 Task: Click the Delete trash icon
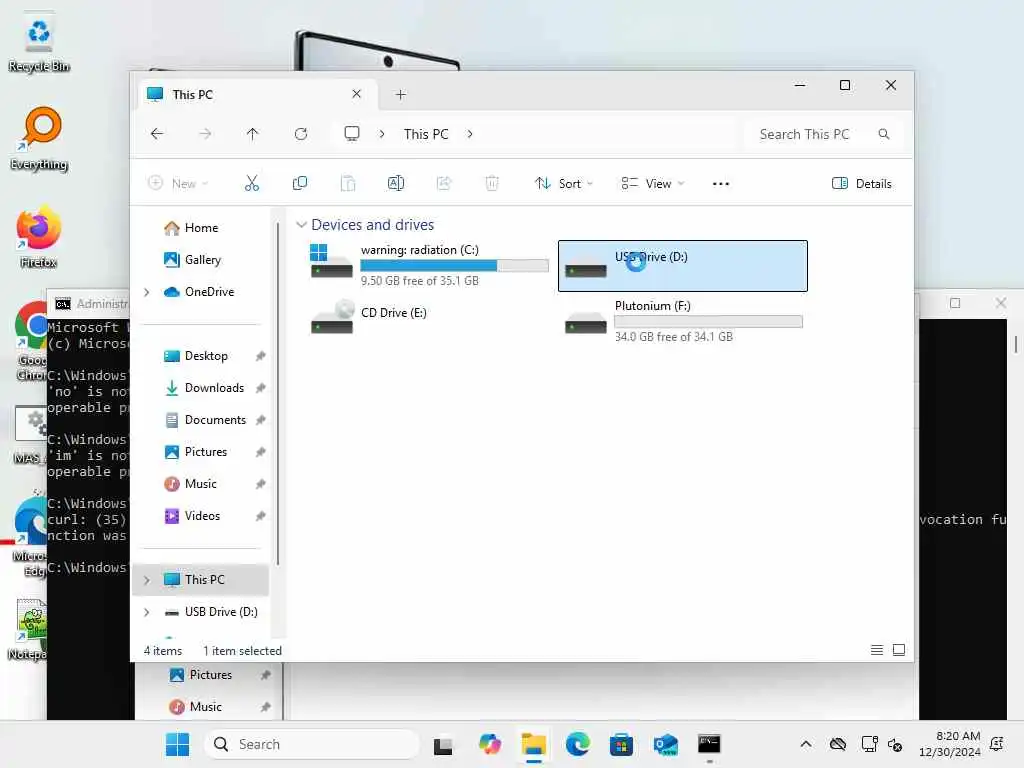tap(492, 184)
